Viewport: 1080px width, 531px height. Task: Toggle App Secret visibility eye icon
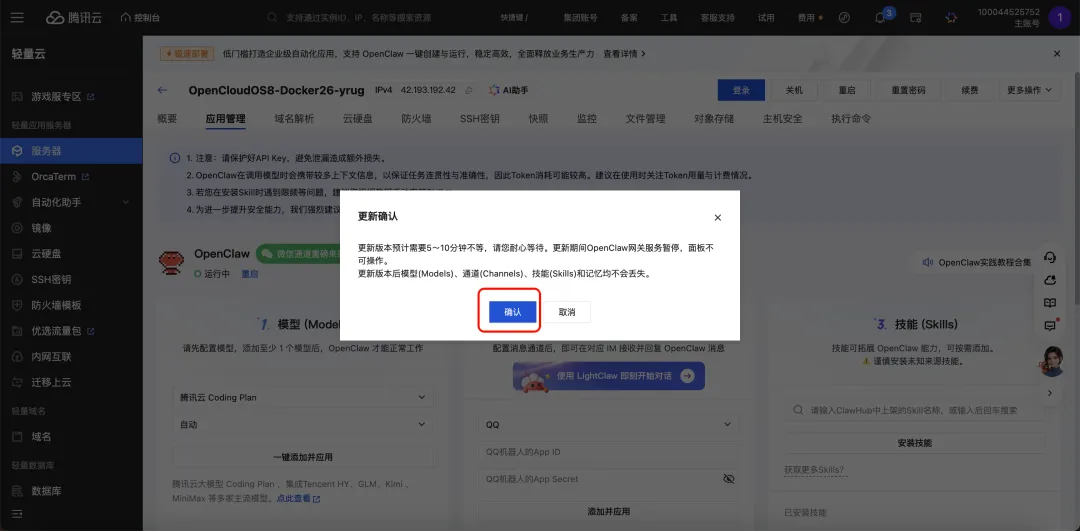point(729,479)
